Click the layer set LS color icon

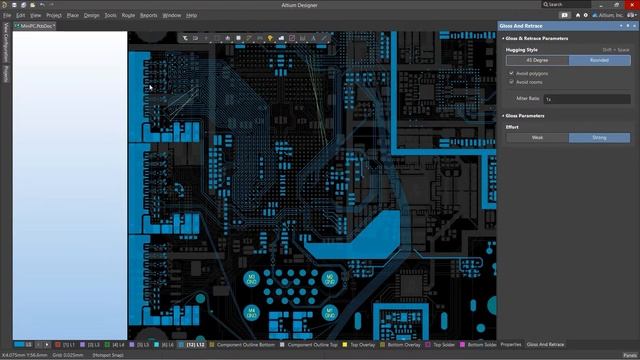(x=19, y=345)
